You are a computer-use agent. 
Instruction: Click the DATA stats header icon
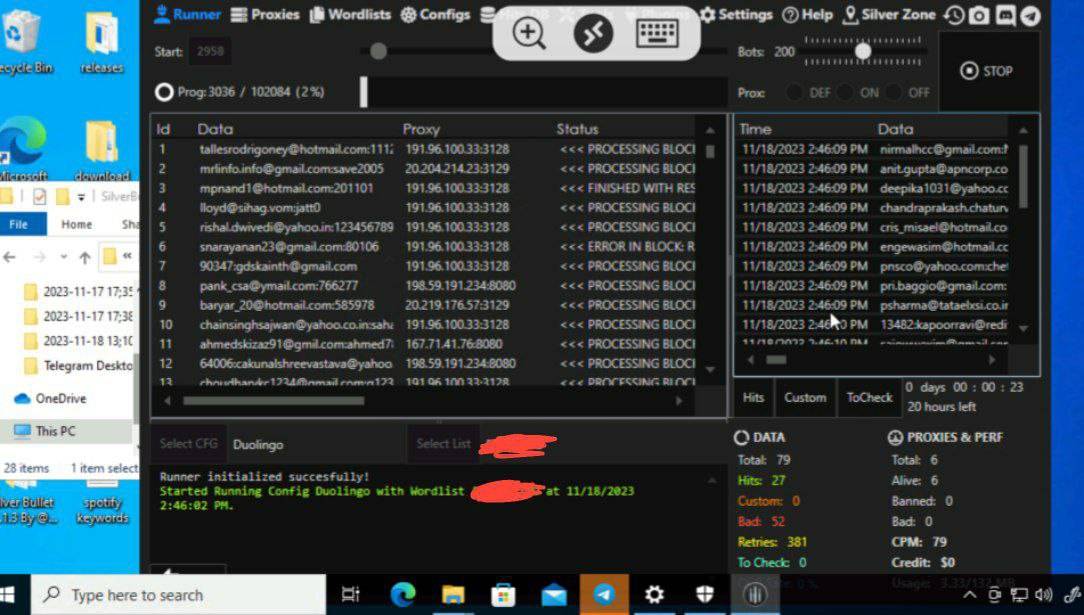tap(742, 437)
